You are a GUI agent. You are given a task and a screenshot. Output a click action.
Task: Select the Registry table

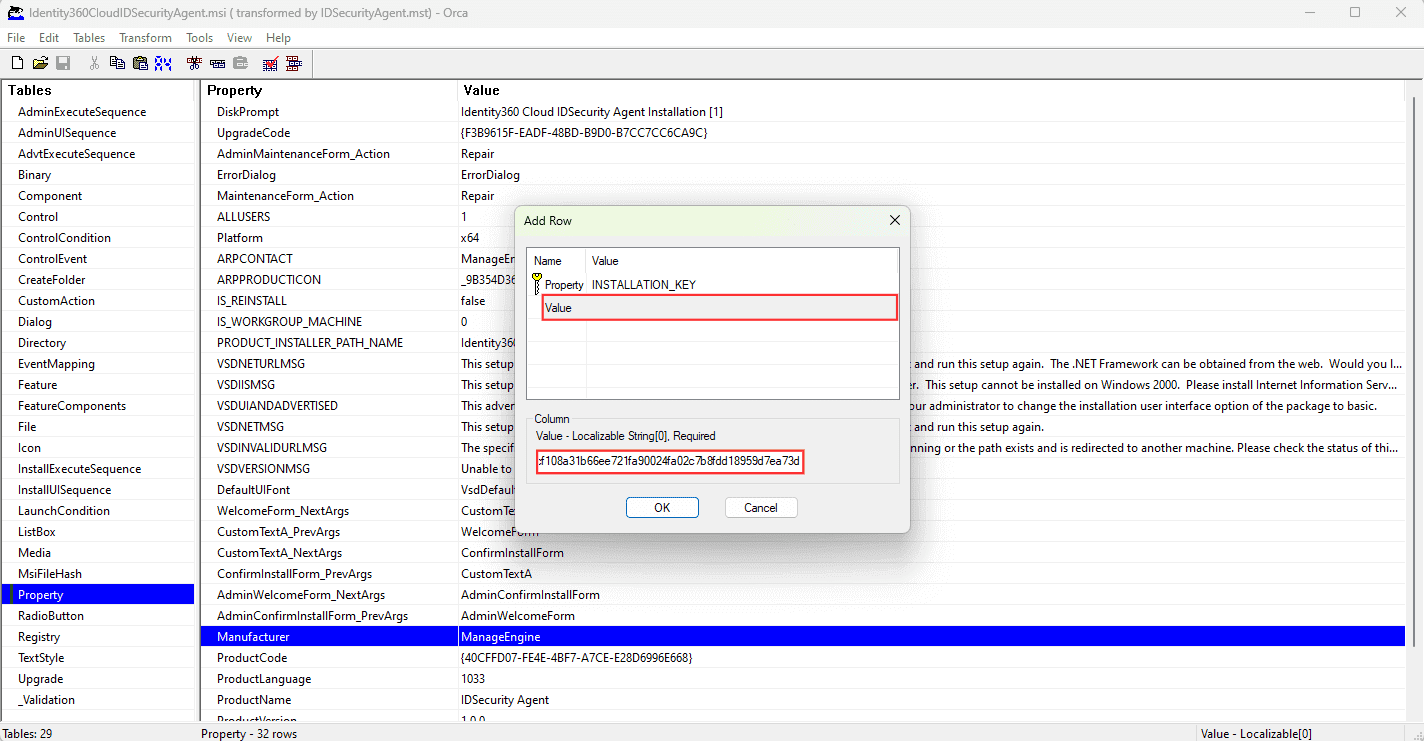tap(39, 637)
